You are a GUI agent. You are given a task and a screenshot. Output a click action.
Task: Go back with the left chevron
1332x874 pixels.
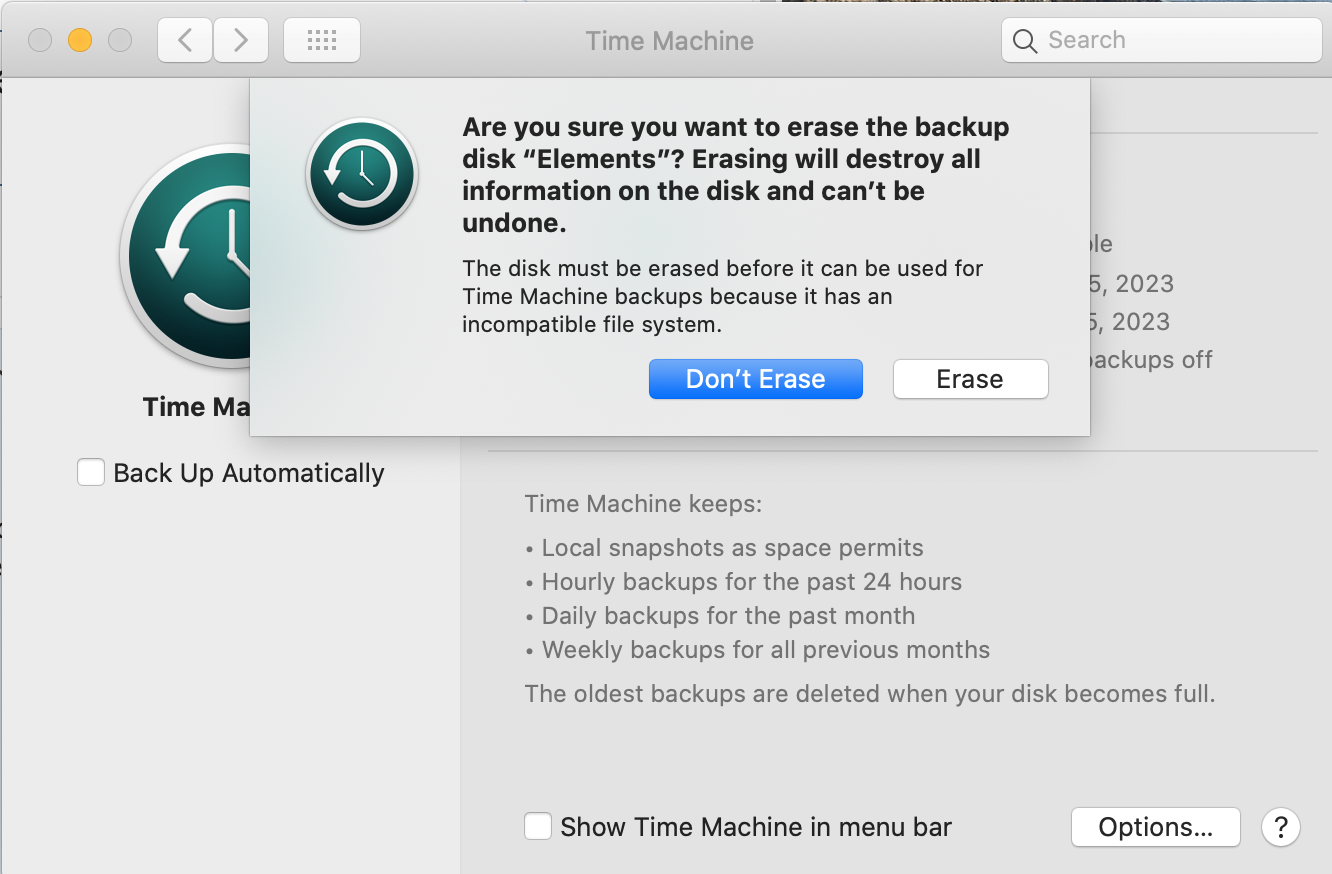[184, 40]
